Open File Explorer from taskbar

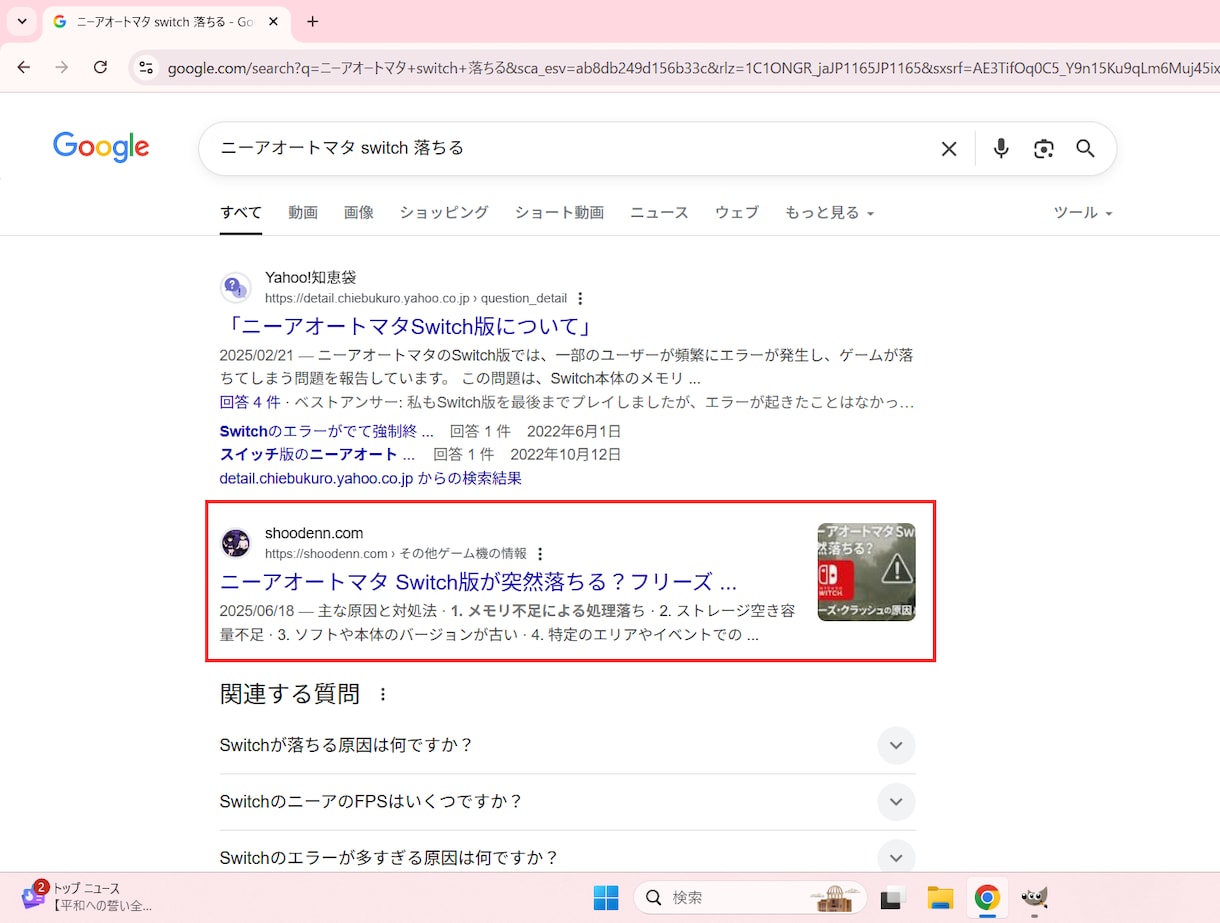pyautogui.click(x=940, y=898)
